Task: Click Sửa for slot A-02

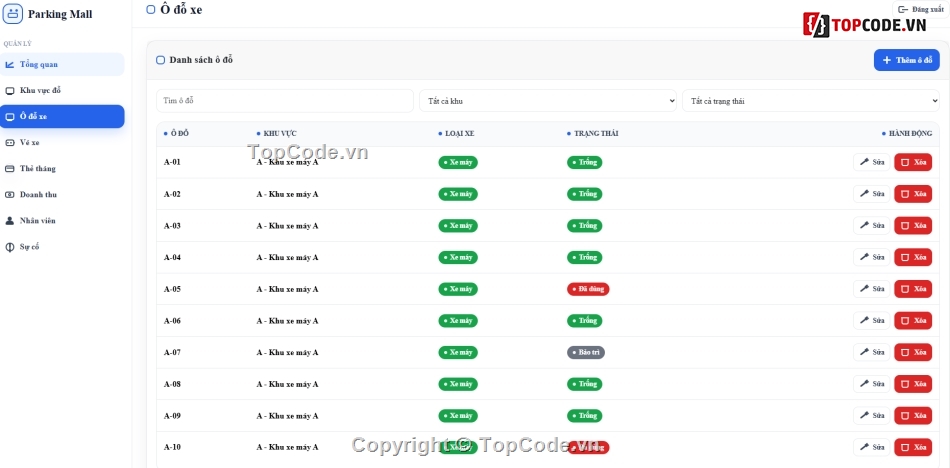Action: point(872,194)
